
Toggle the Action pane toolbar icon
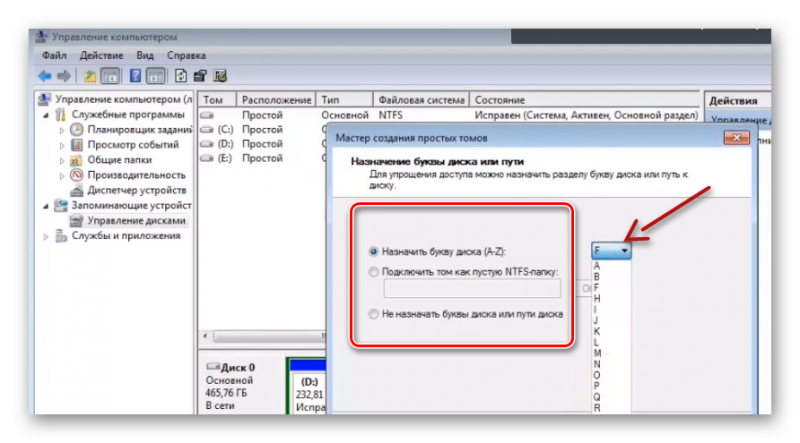click(155, 77)
